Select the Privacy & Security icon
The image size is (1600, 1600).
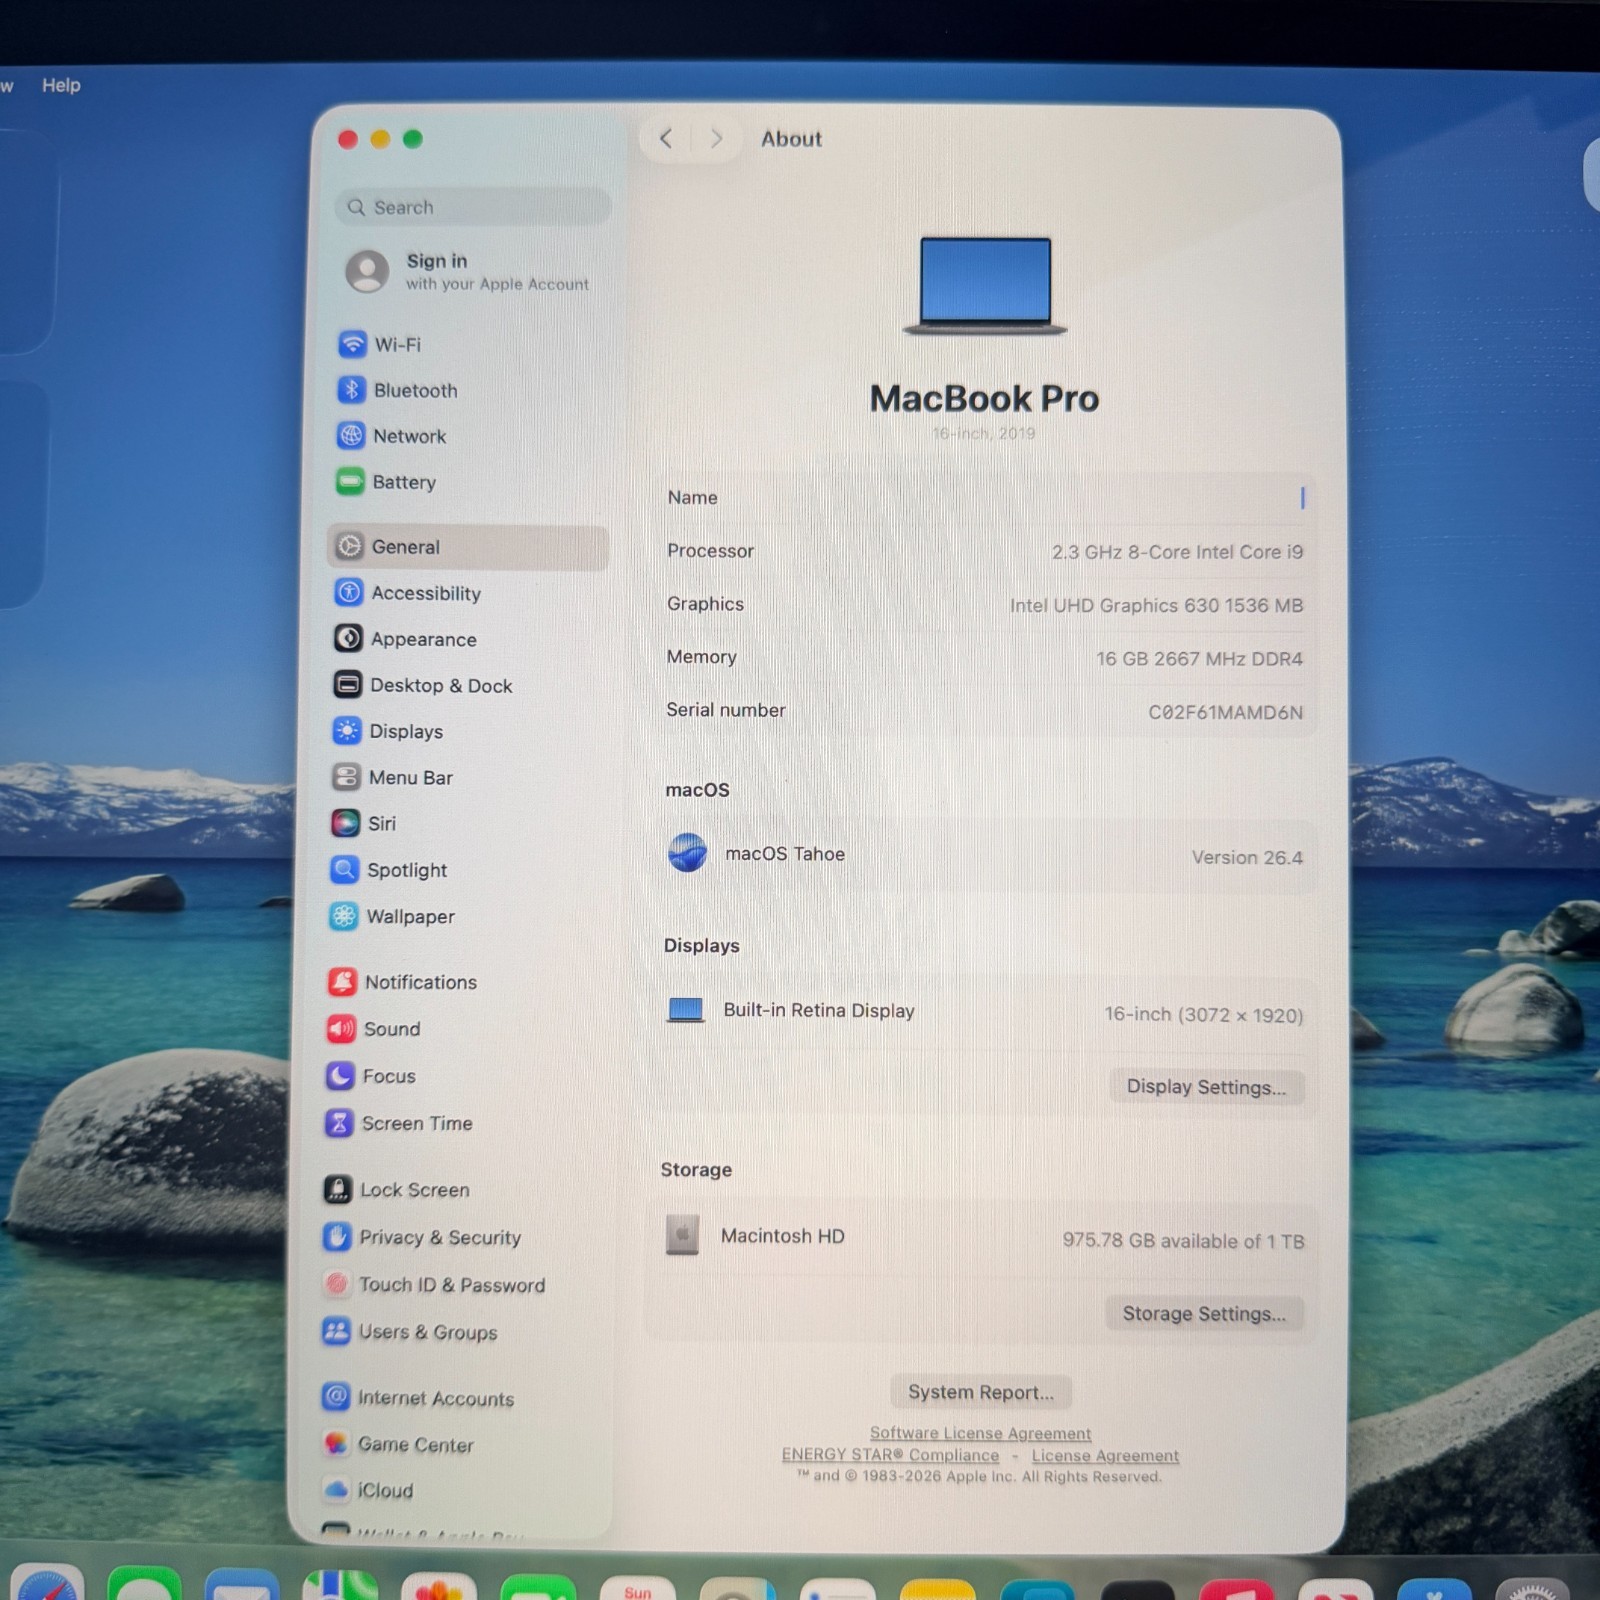(337, 1237)
